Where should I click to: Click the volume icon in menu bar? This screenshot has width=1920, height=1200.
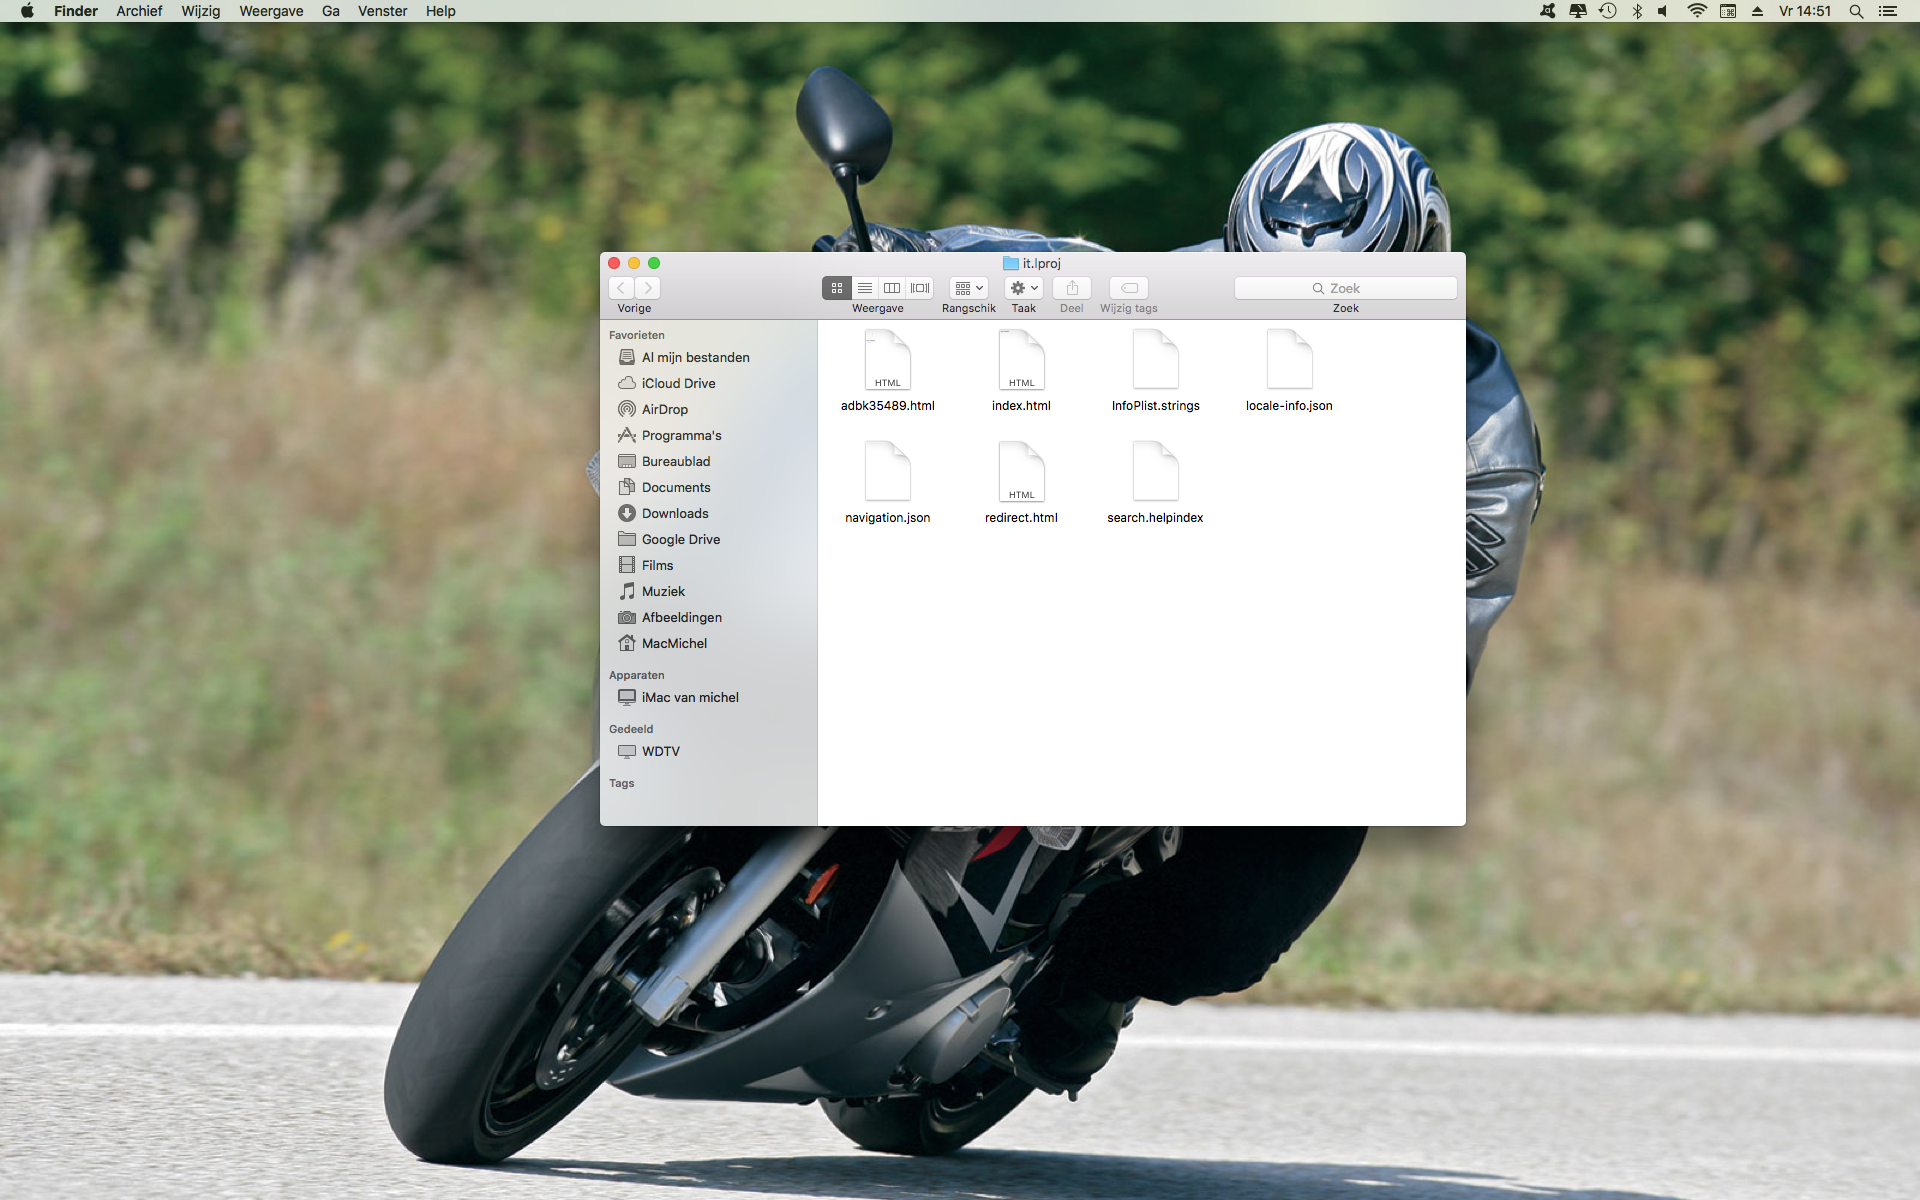click(x=1663, y=11)
